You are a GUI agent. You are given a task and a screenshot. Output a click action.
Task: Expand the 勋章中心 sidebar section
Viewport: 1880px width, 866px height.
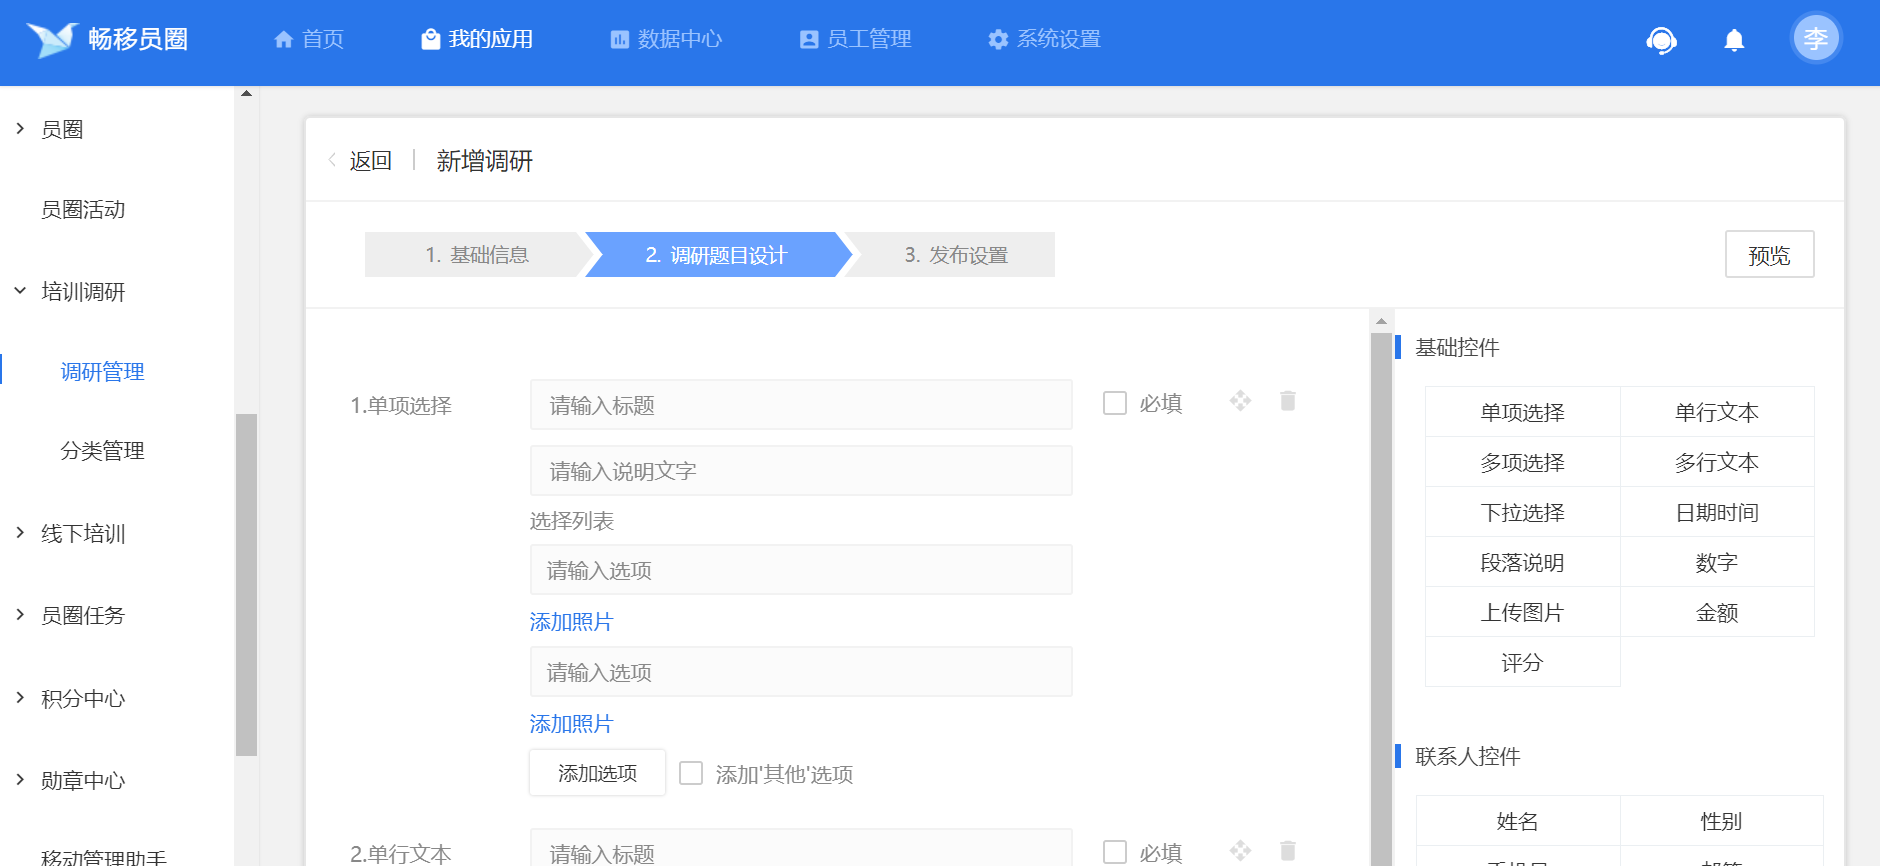point(20,780)
